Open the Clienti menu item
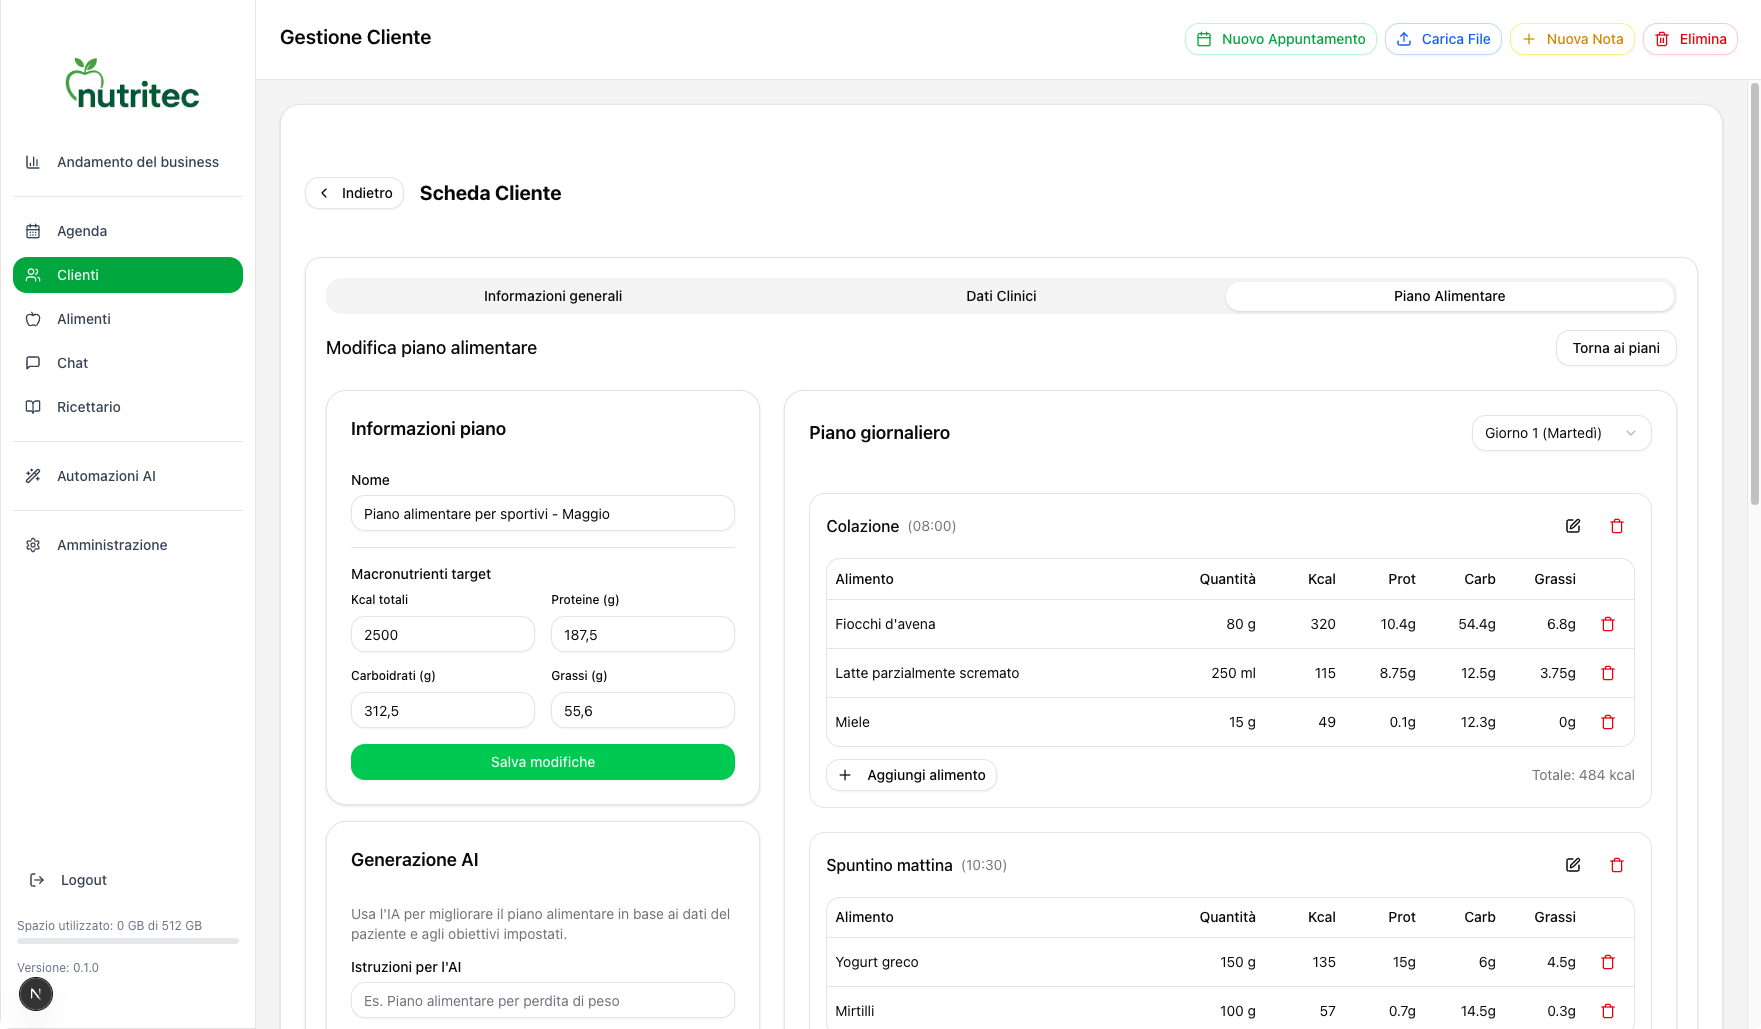Screen dimensions: 1761x1029 128,275
